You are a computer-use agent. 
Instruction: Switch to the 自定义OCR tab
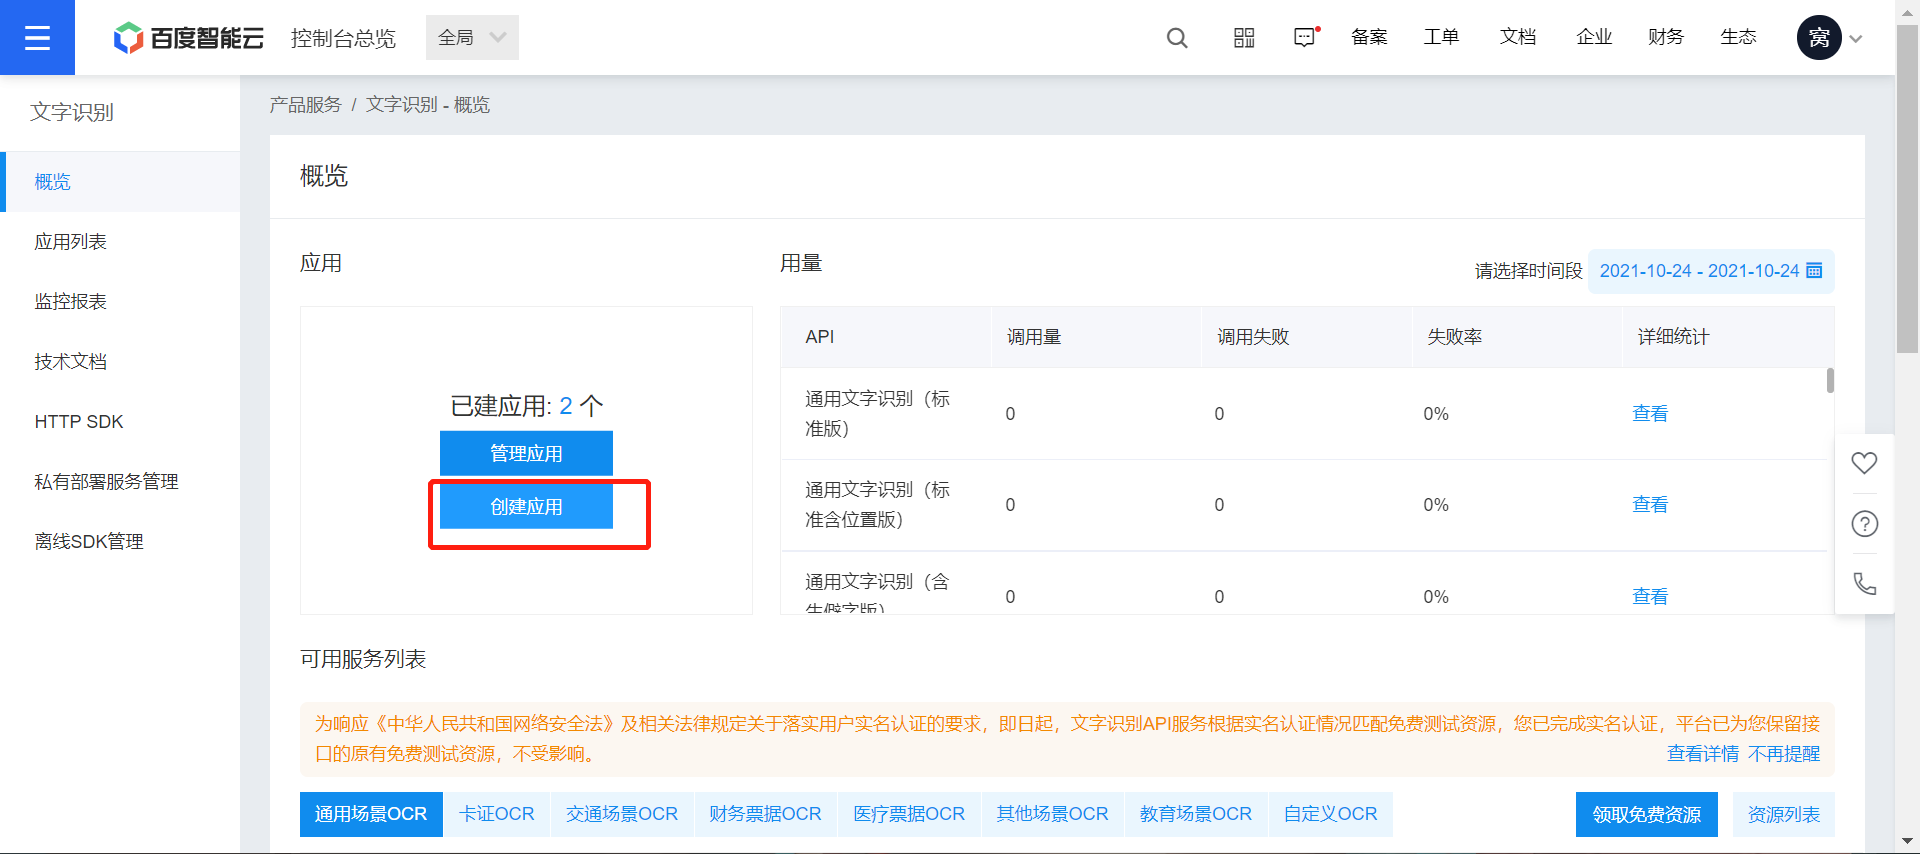[x=1330, y=814]
